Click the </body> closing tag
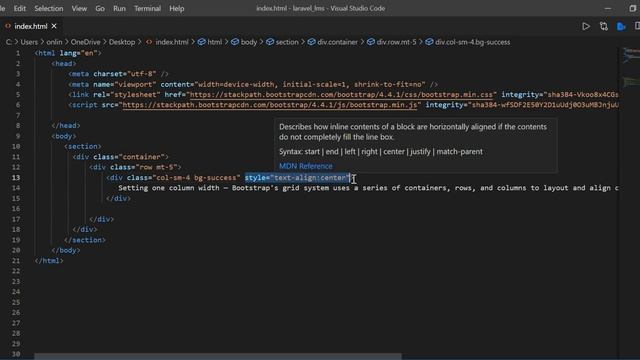The width and height of the screenshot is (640, 360). tap(66, 250)
